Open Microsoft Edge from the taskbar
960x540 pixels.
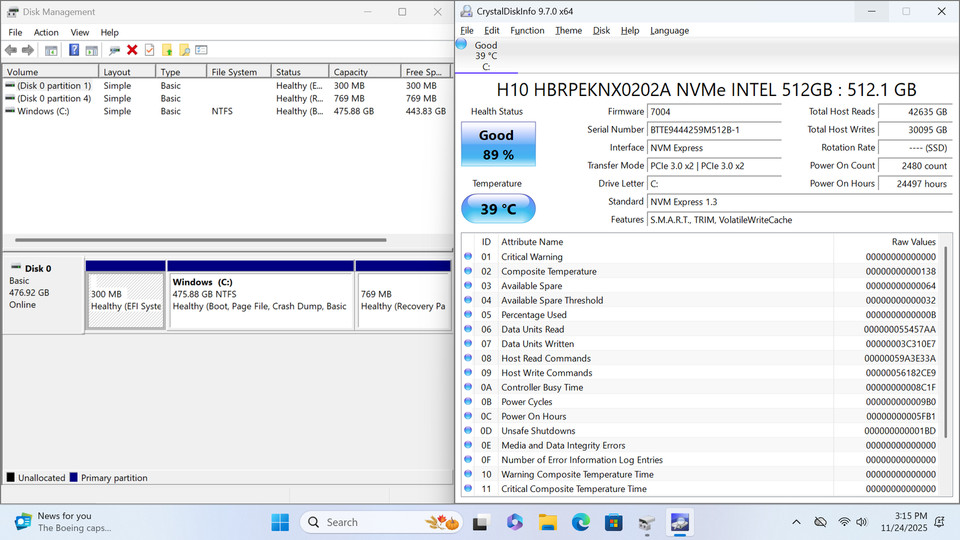coord(580,522)
